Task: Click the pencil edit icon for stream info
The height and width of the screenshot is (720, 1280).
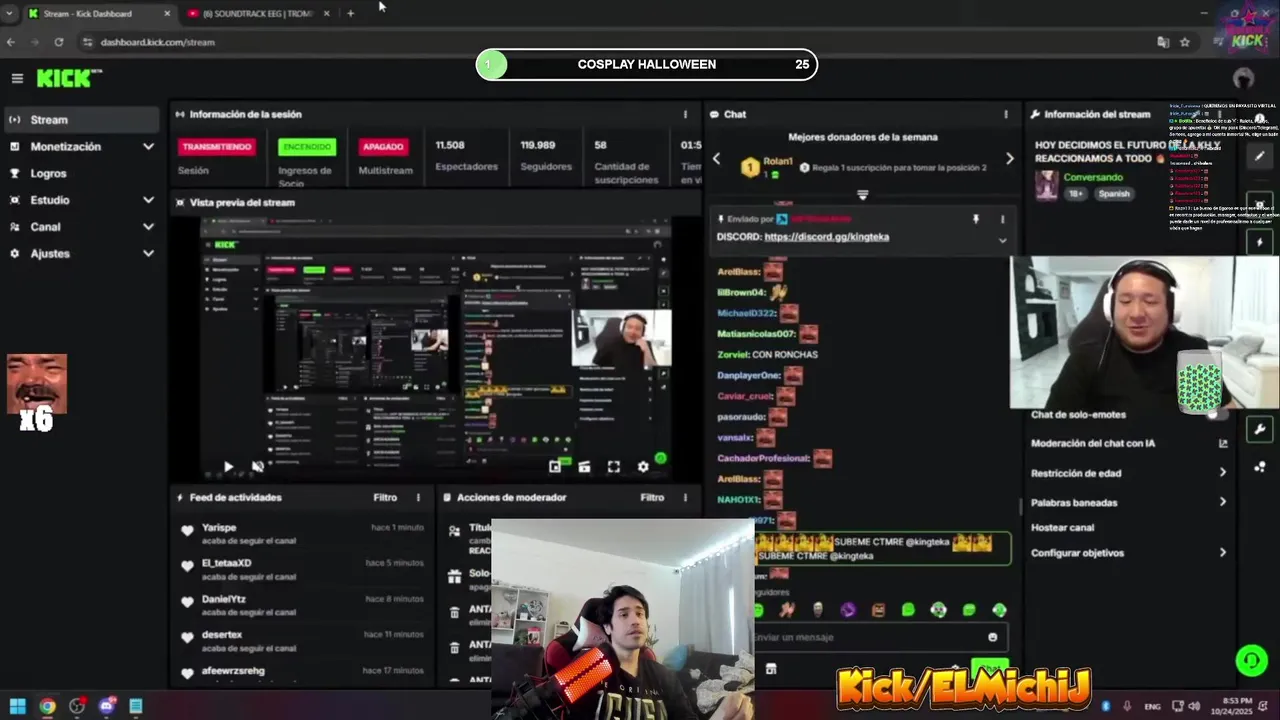Action: point(1259,156)
